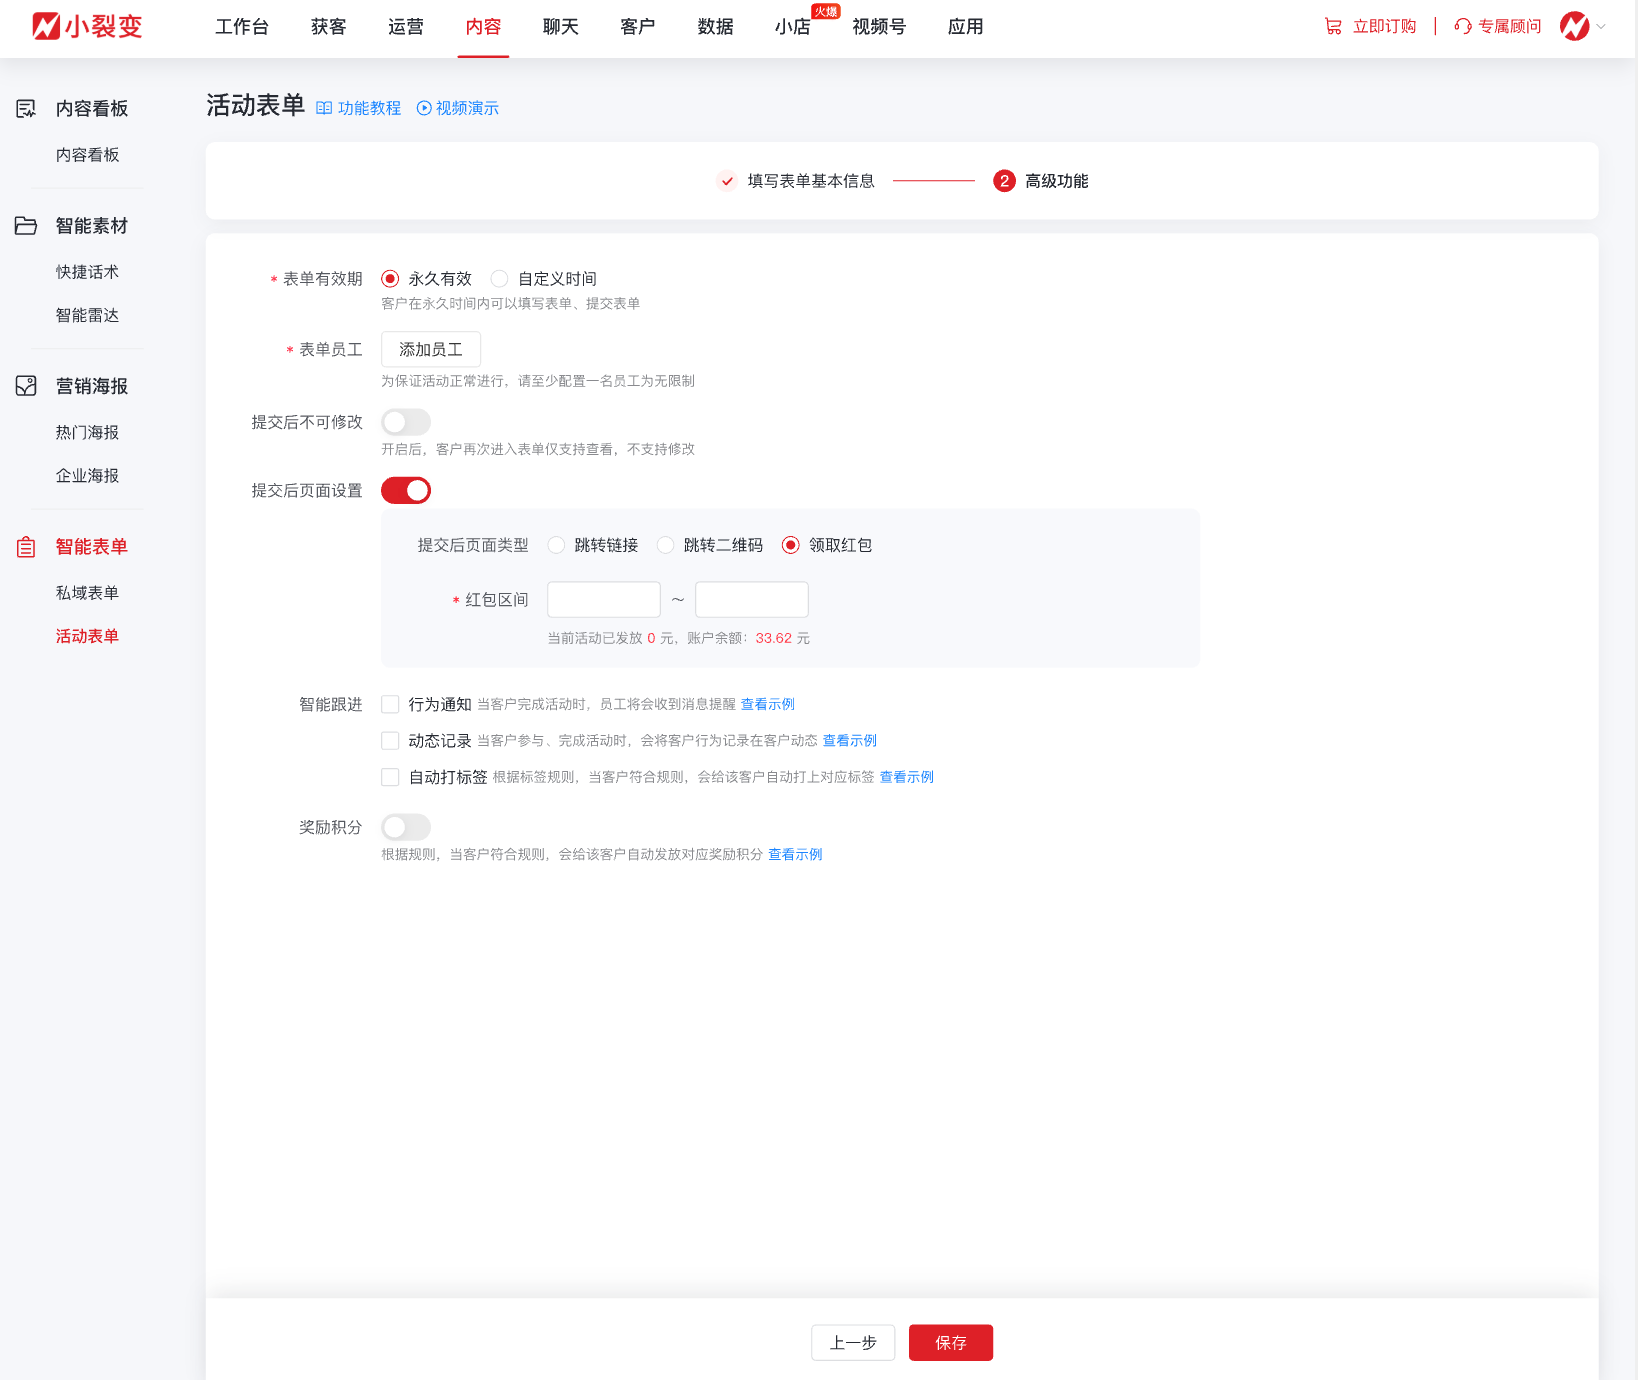Click the 智能表单 clipboard icon

26,547
